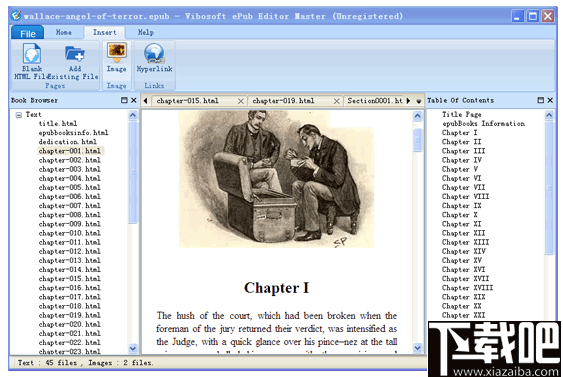Screen dimensions: 563x377
Task: Select chapter-019.html in Book Browser
Action: point(70,315)
